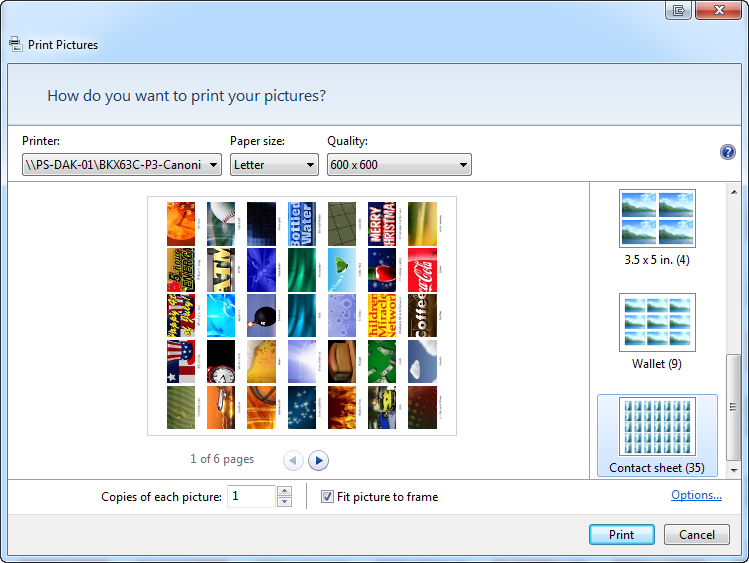The width and height of the screenshot is (749, 563).
Task: Select the 3.5 x 5 in. (4) layout
Action: pyautogui.click(x=657, y=228)
